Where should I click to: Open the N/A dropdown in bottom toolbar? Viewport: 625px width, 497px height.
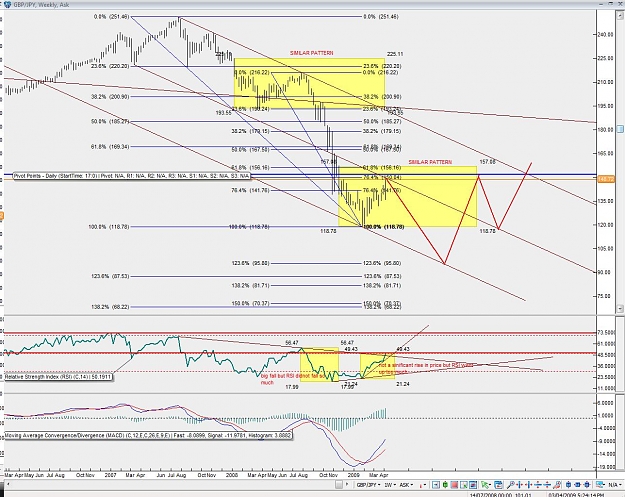615,485
